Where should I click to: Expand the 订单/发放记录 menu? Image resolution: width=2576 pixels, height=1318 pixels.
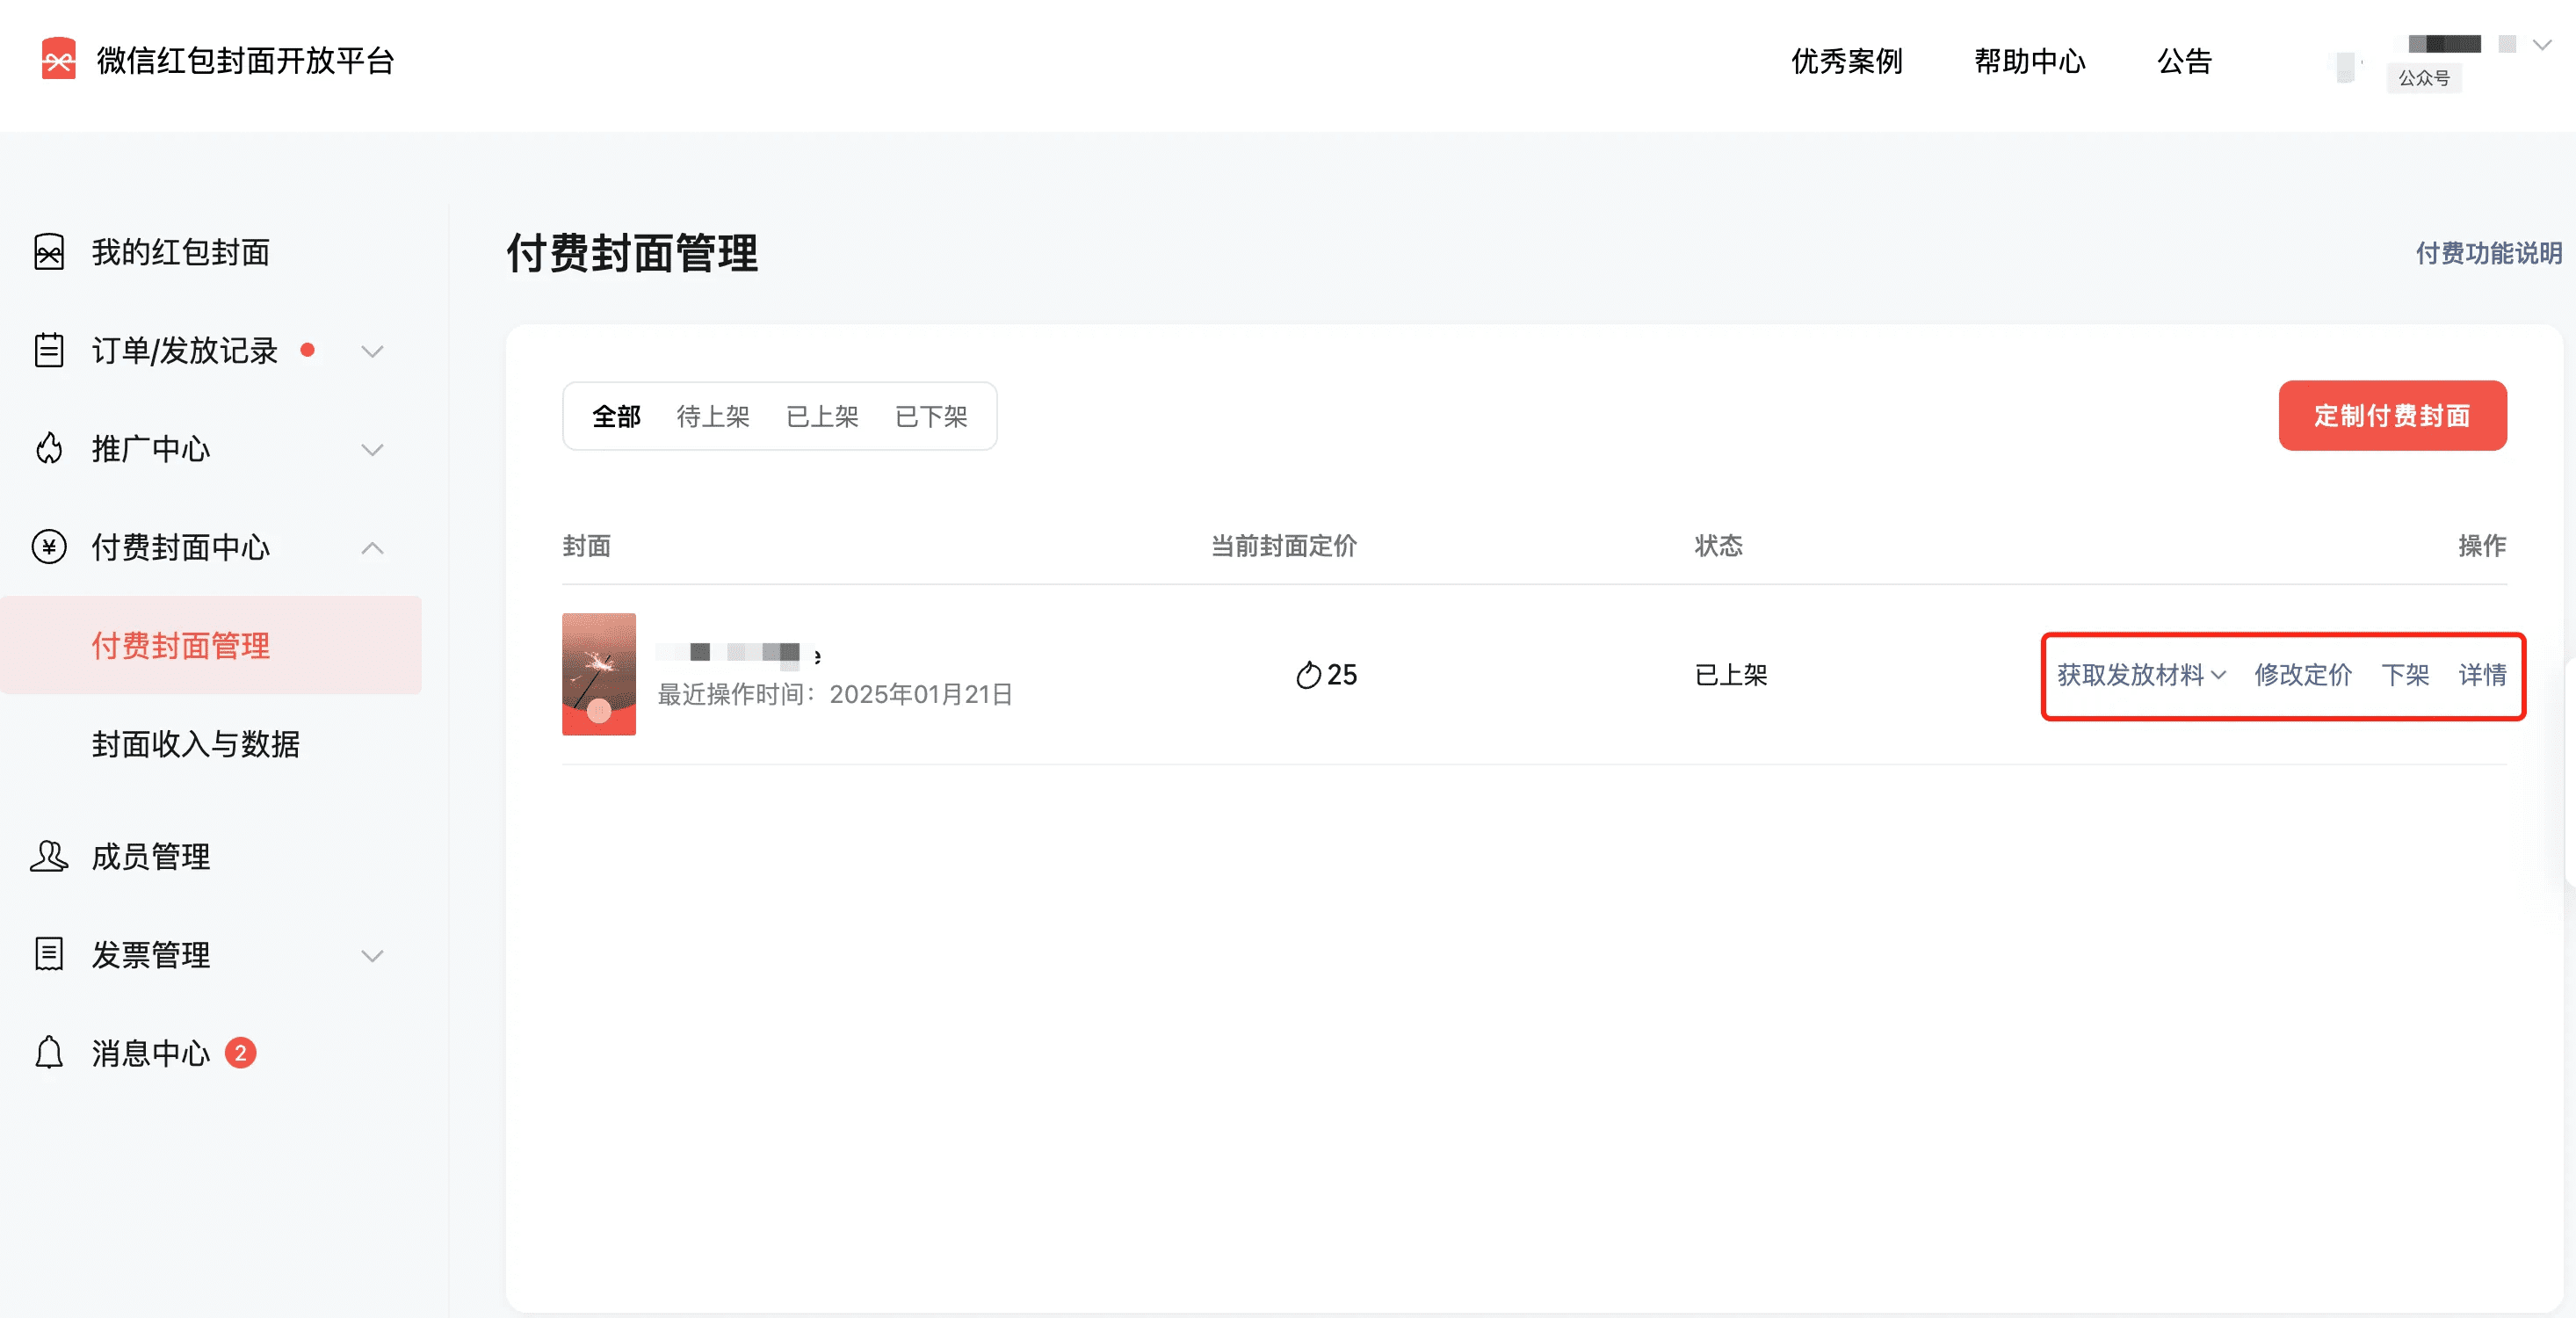coord(371,350)
